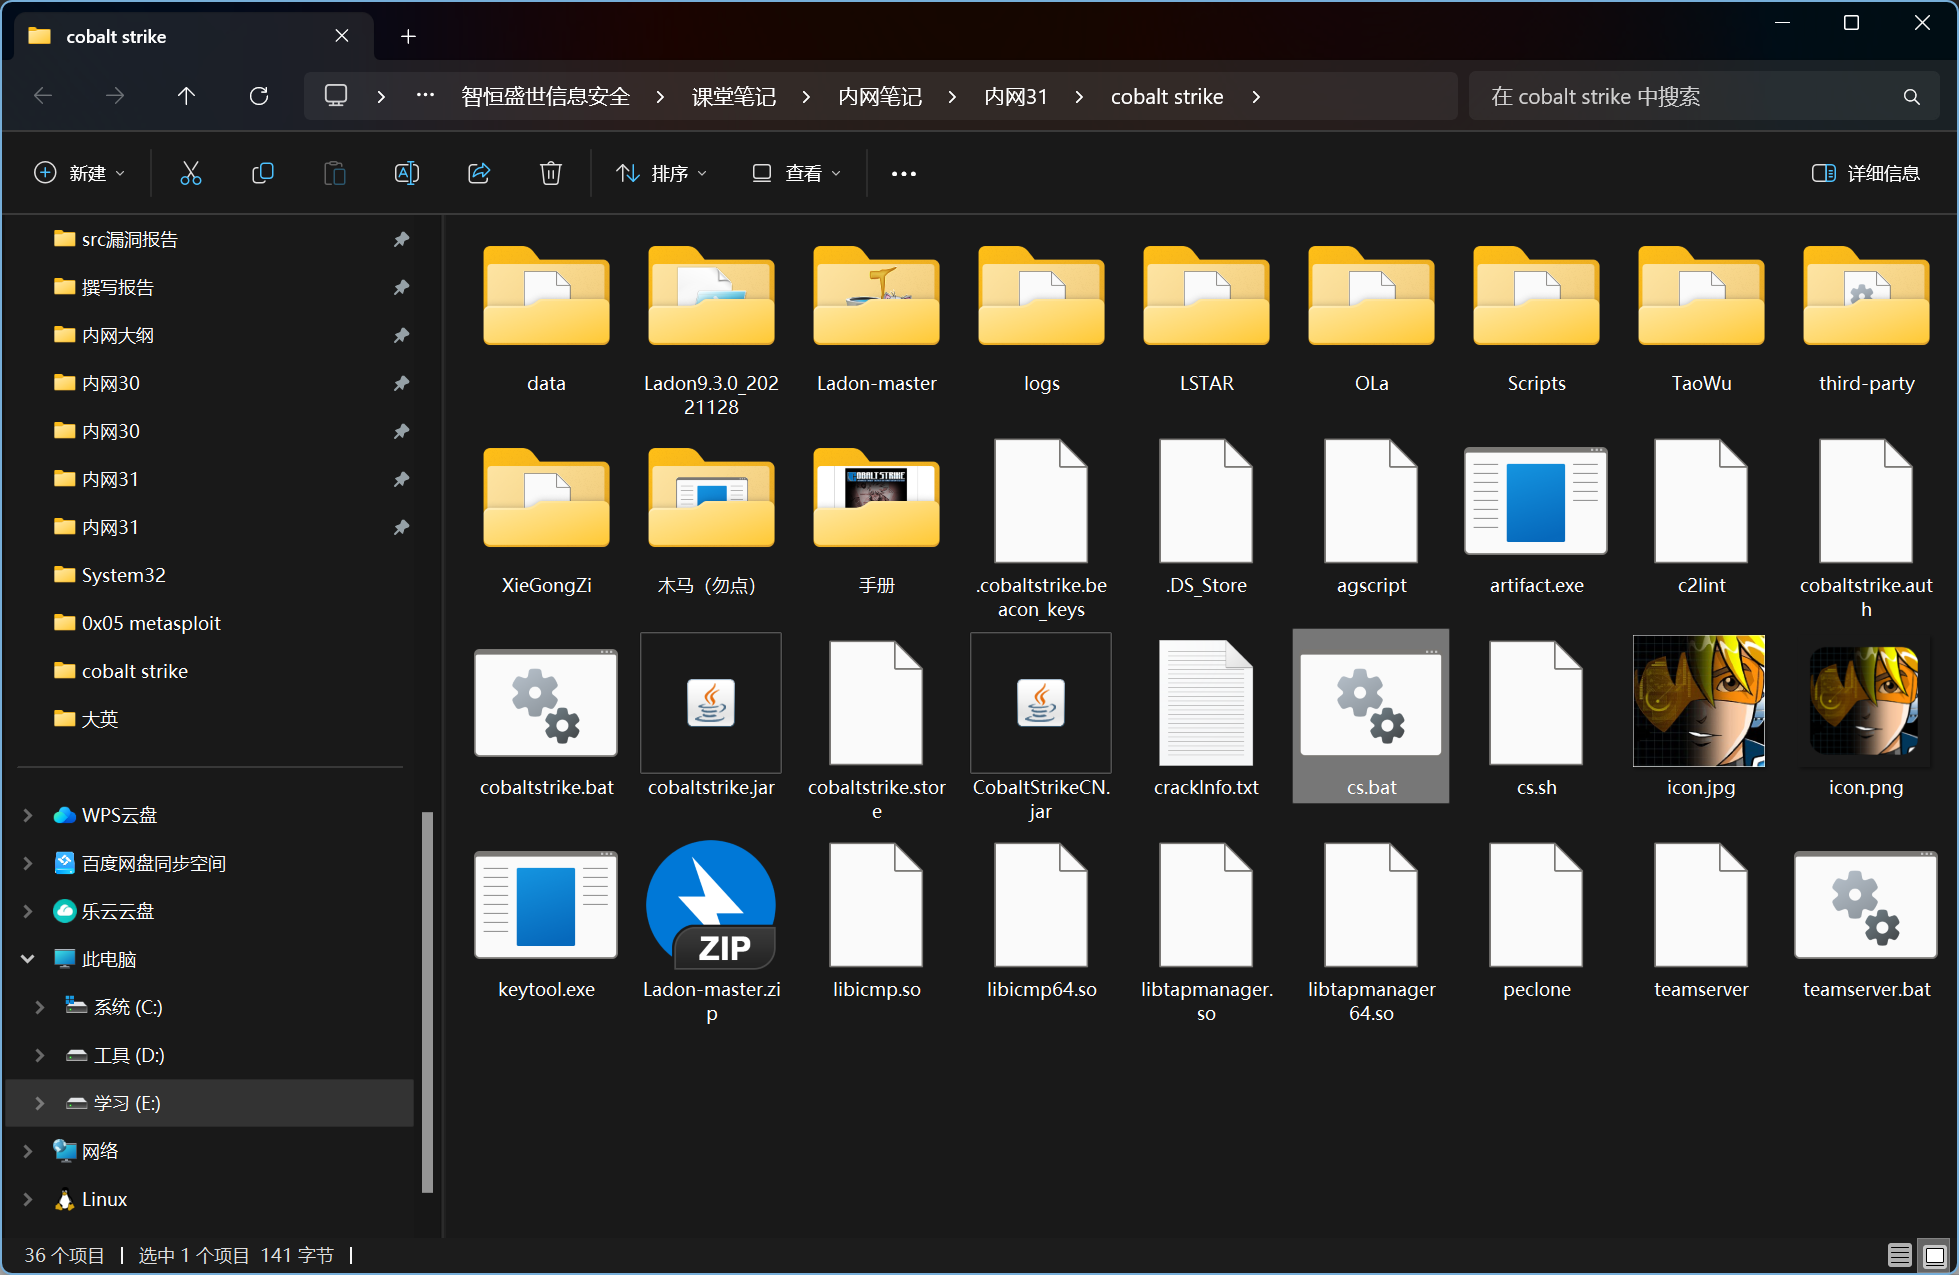The width and height of the screenshot is (1959, 1275).
Task: Open a new tab with plus
Action: [x=408, y=36]
